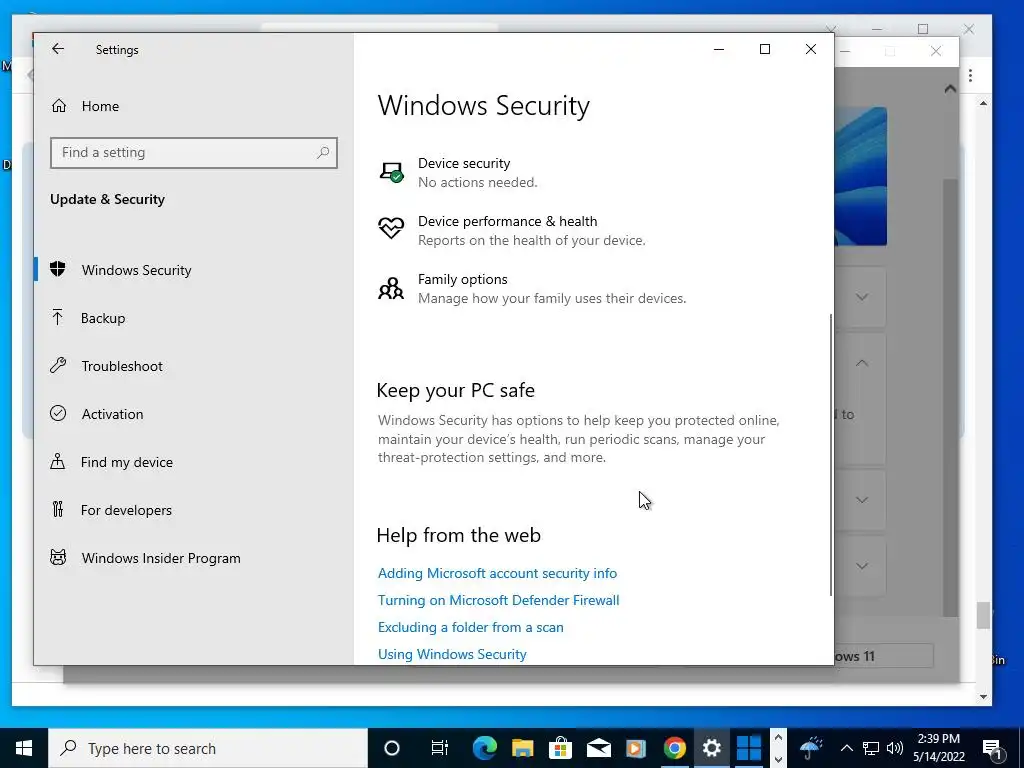Expand the bottom chevron in the background window
This screenshot has height=768, width=1024.
(862, 566)
